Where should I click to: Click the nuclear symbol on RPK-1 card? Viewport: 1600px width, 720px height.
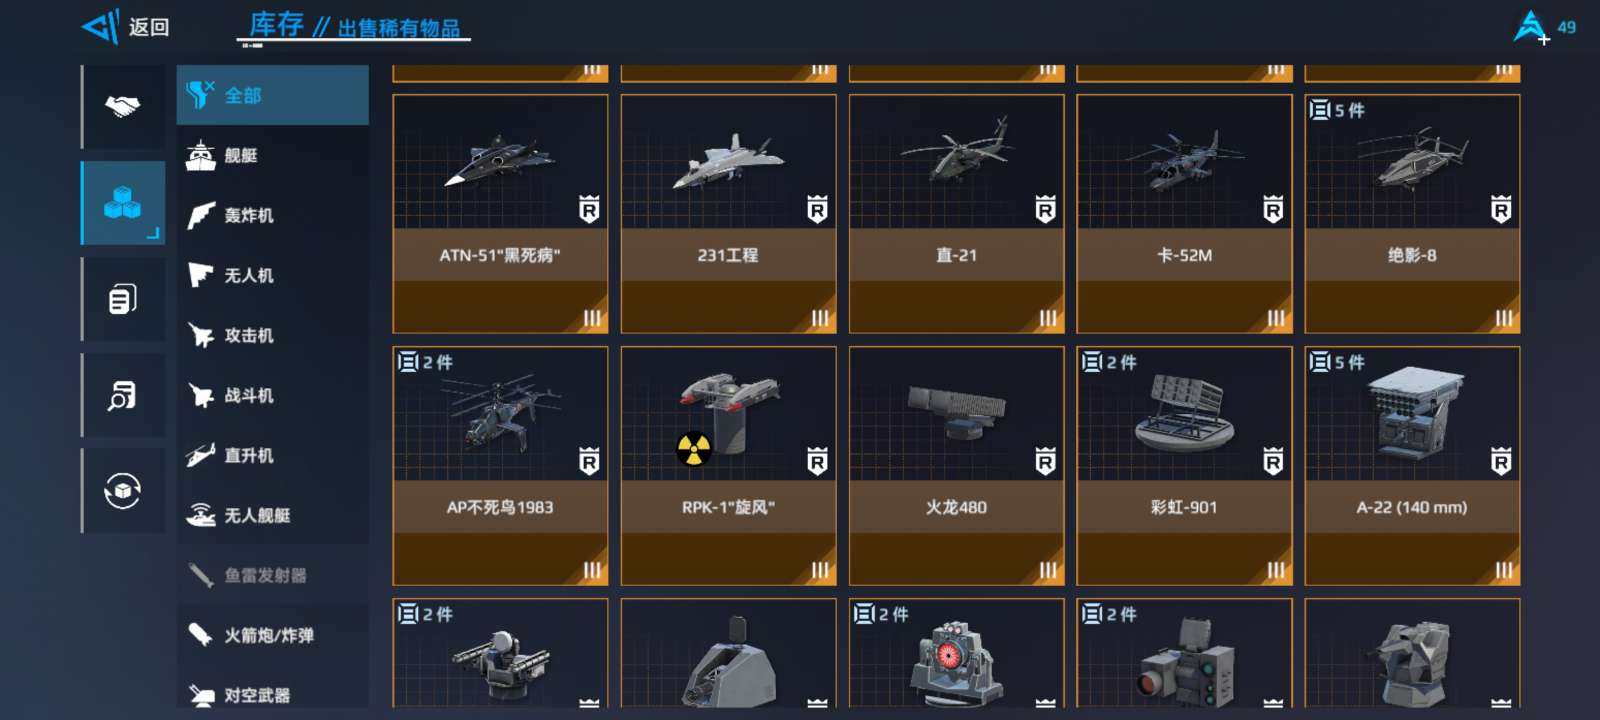694,449
